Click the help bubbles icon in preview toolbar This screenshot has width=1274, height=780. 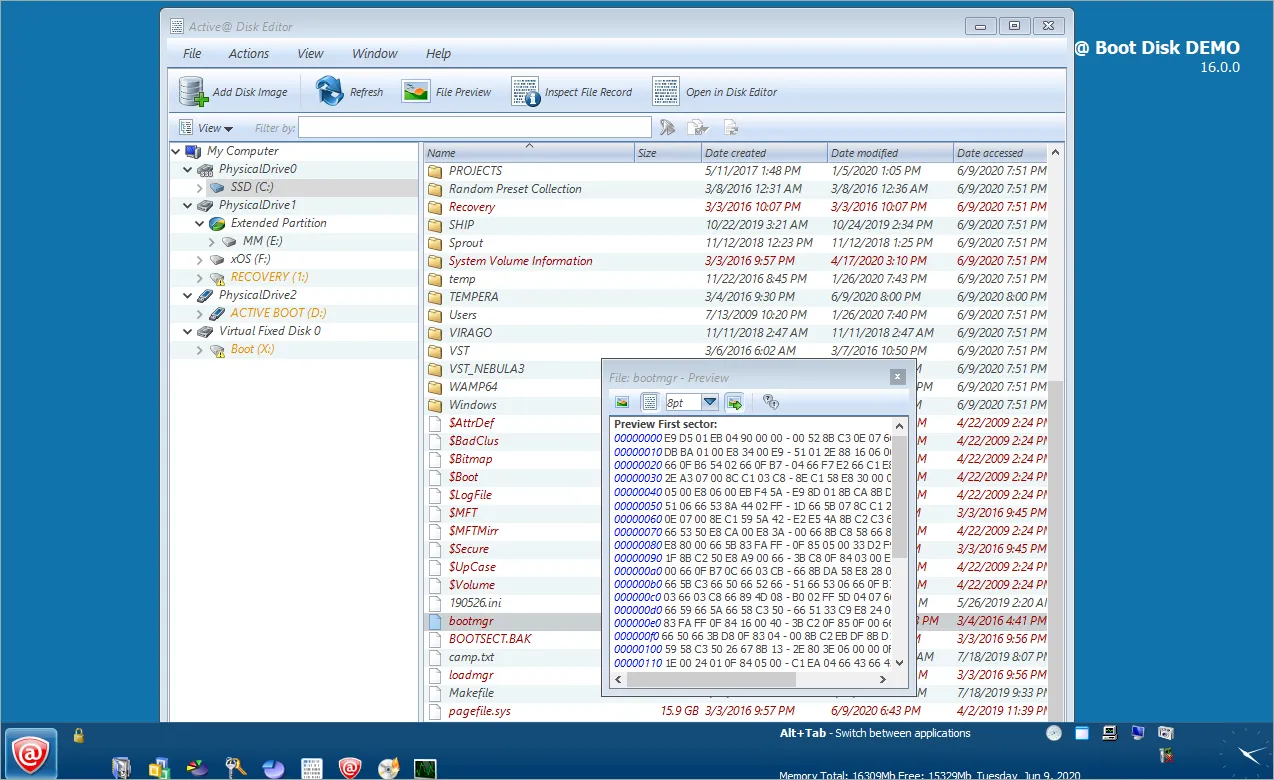point(770,402)
